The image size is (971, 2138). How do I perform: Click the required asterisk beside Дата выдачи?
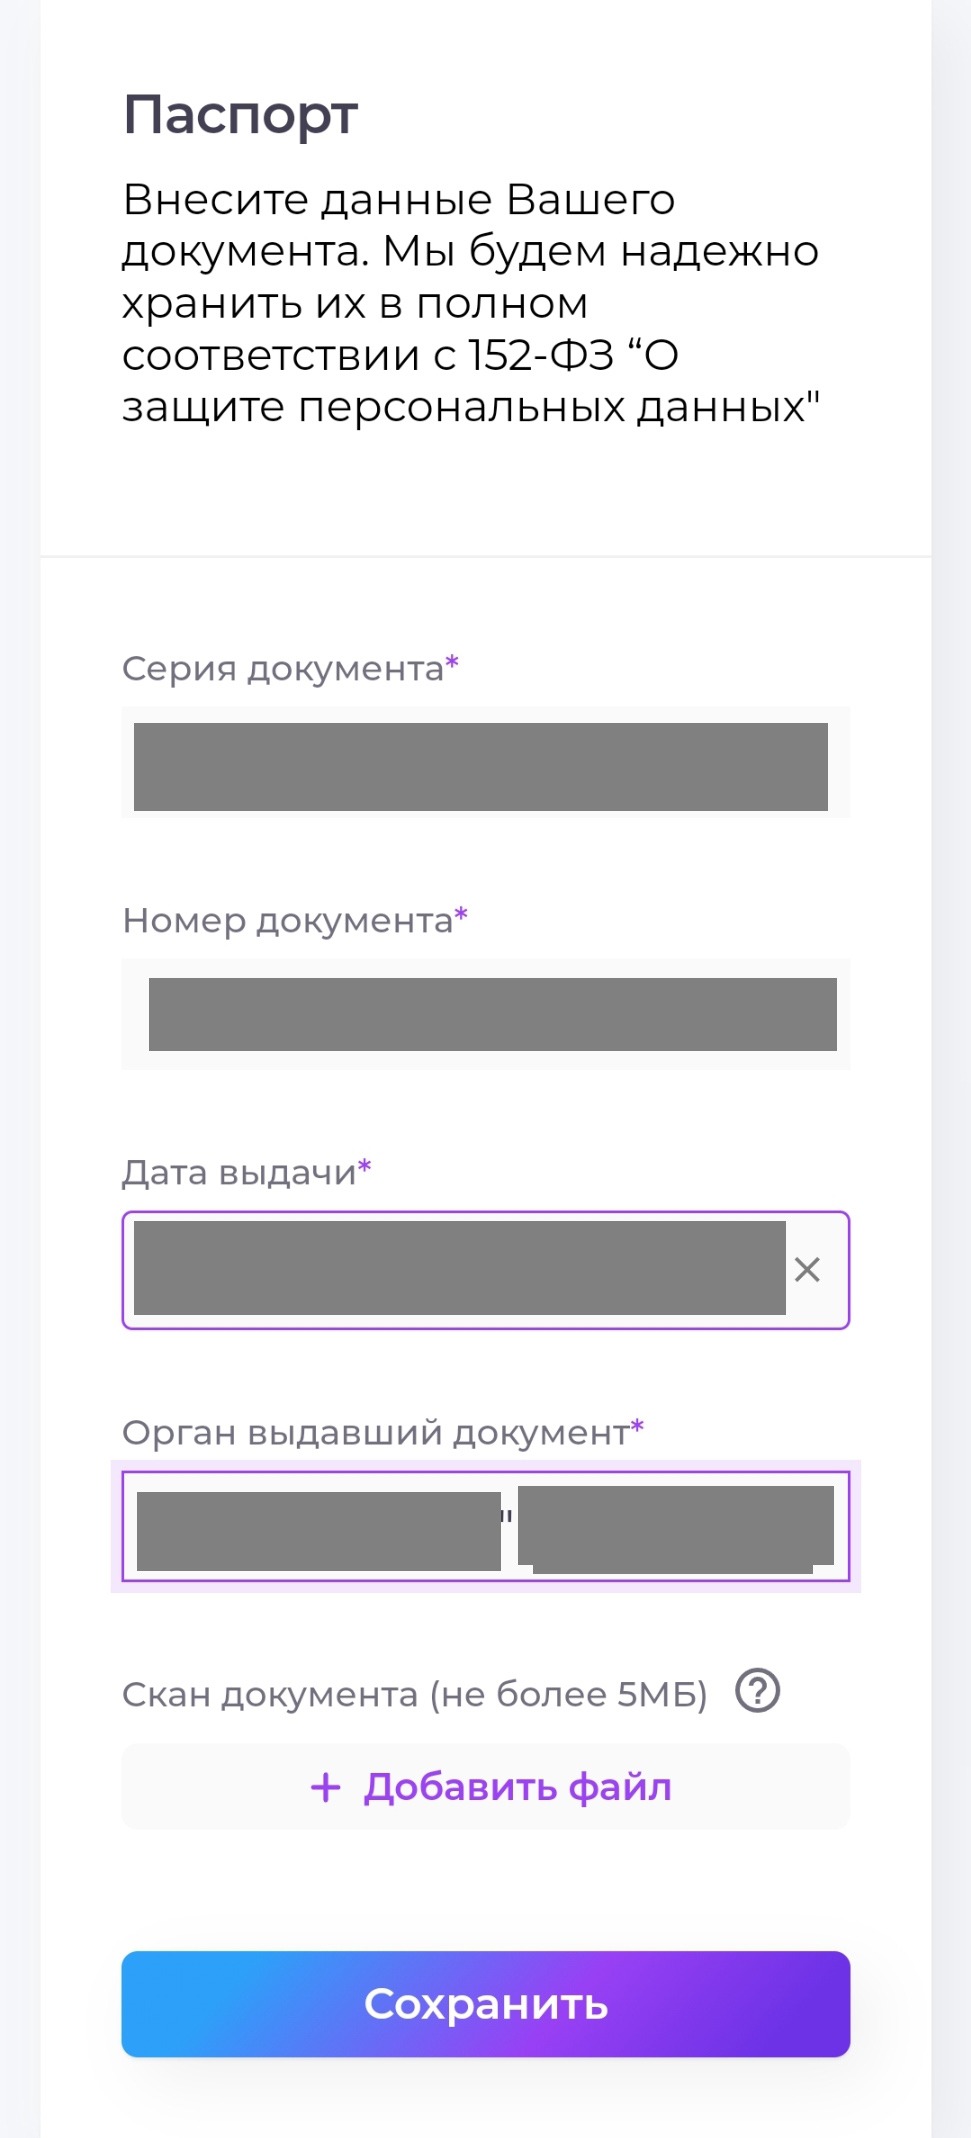(365, 1166)
